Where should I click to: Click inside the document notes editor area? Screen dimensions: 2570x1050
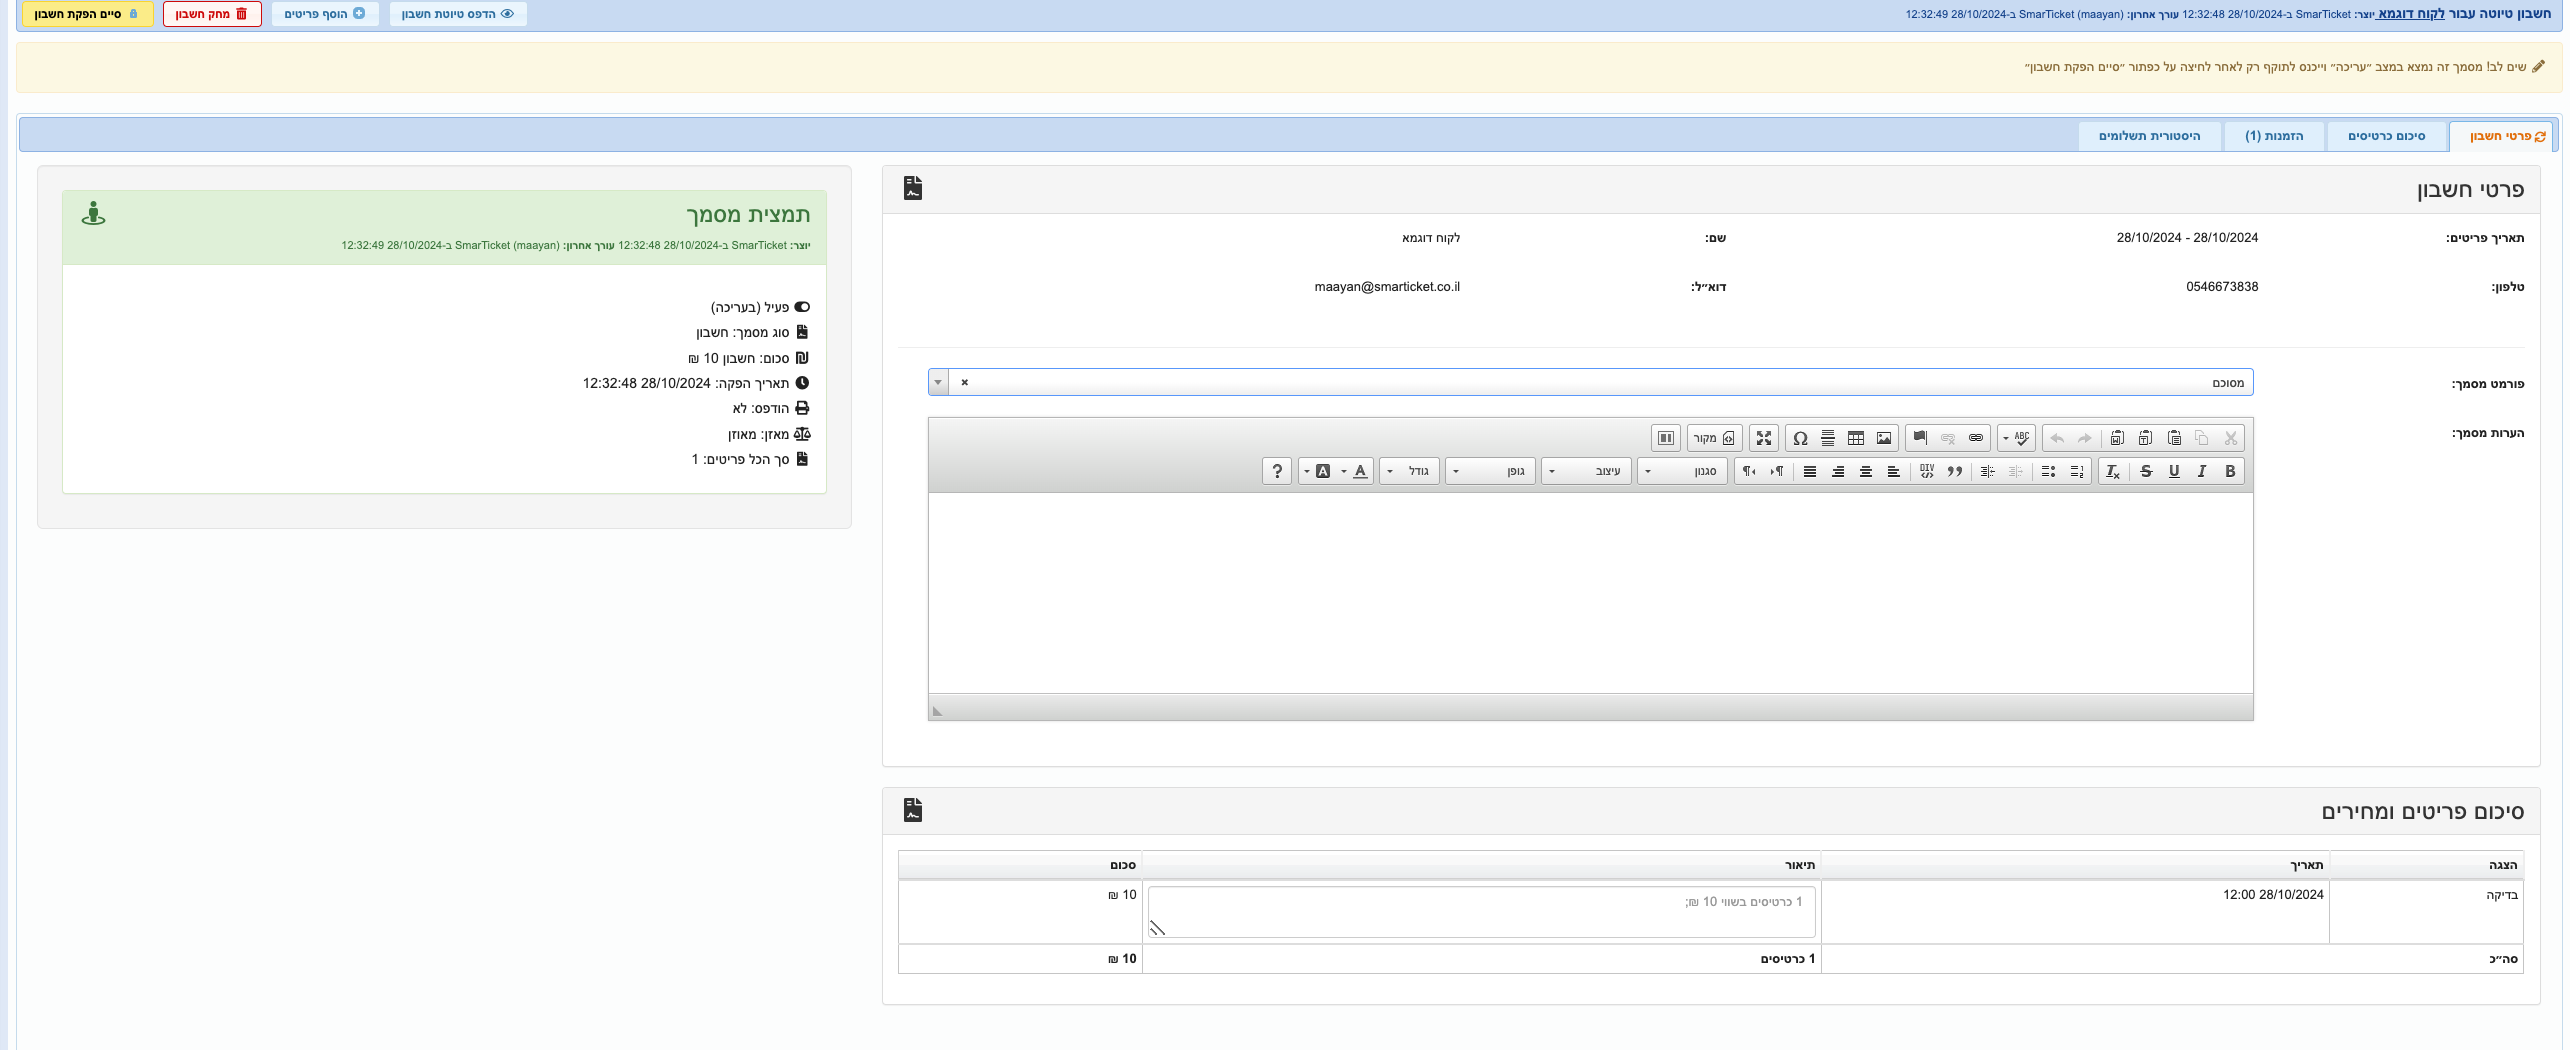tap(1590, 593)
